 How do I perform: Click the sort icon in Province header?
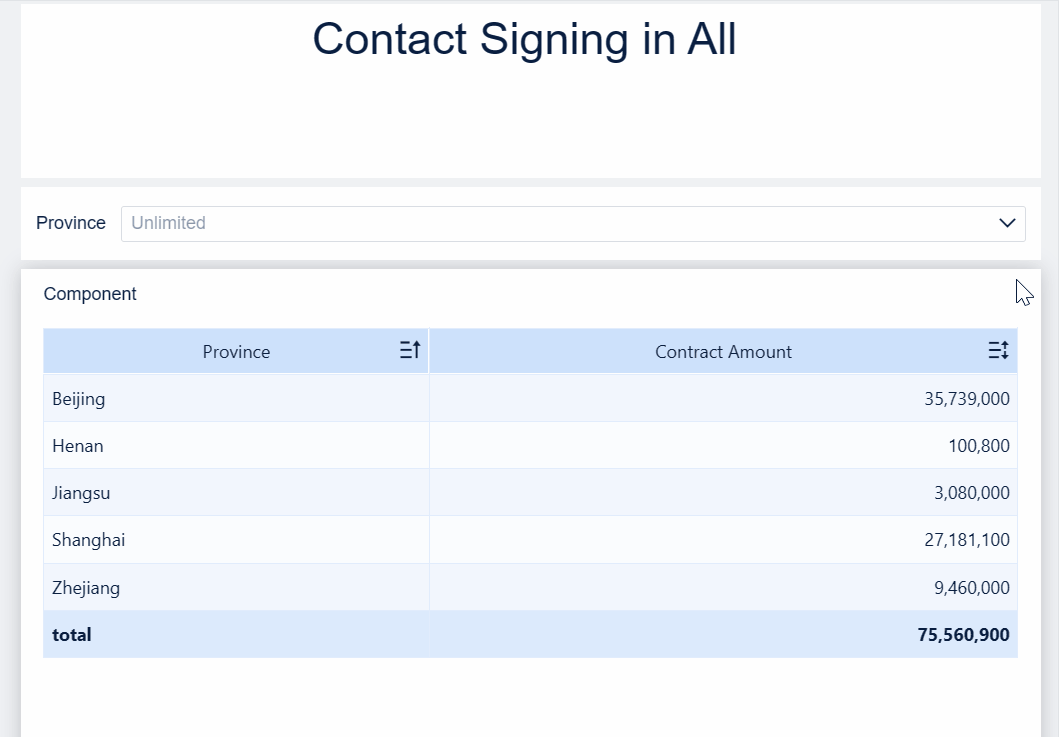pos(410,350)
